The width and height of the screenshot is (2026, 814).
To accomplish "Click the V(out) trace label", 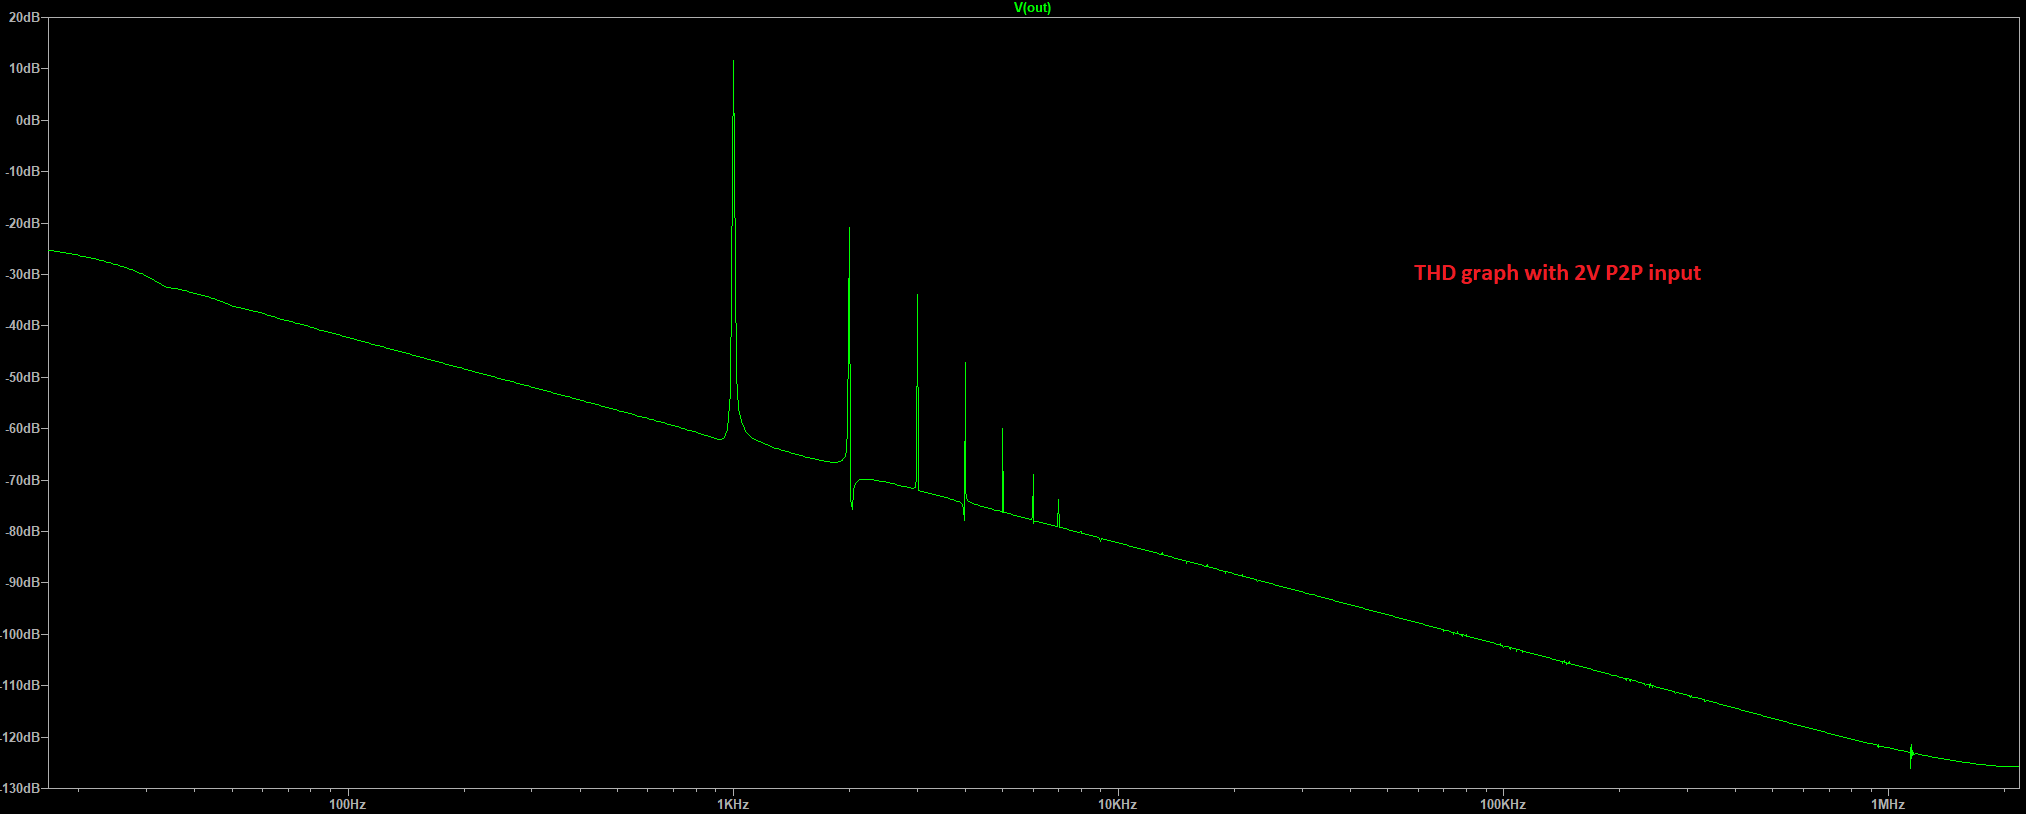I will point(1032,7).
